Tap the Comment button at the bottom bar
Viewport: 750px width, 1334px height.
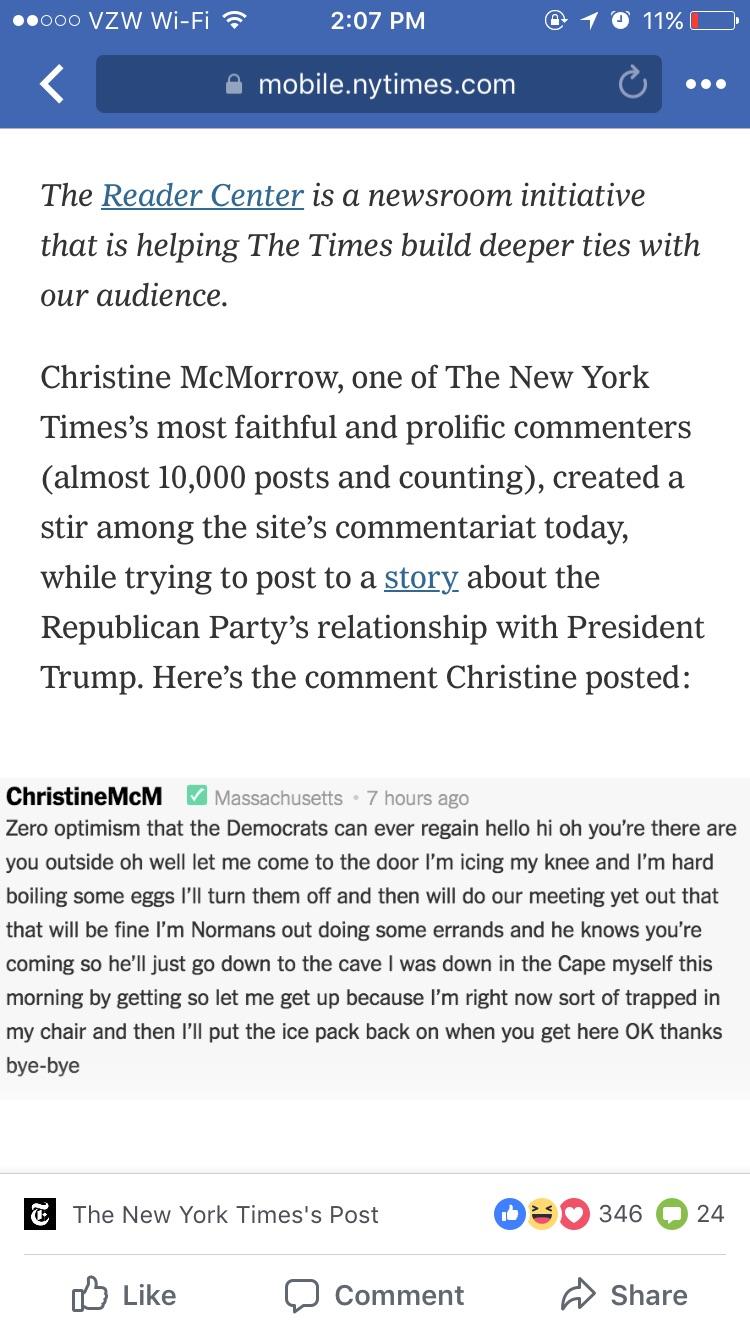[373, 1295]
